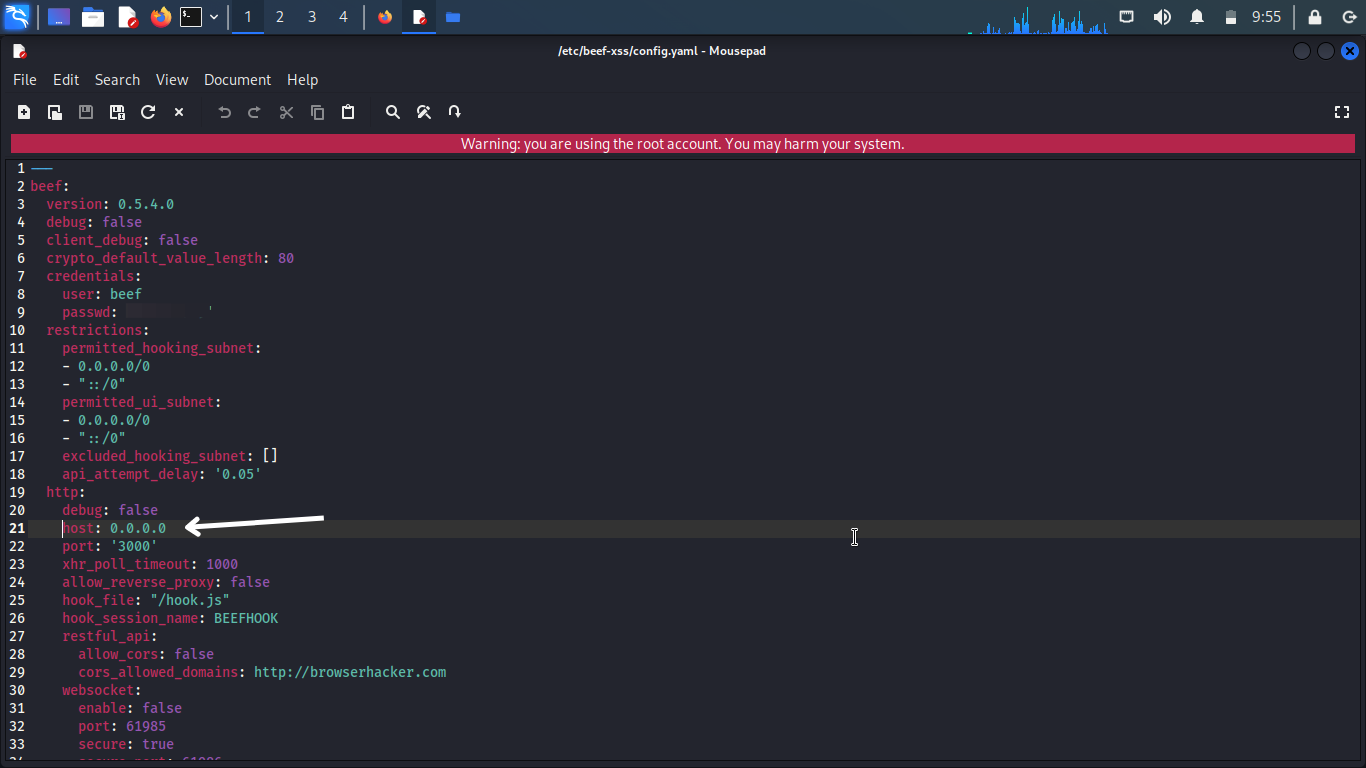The image size is (1366, 768).
Task: Launch Firefox from the taskbar
Action: pyautogui.click(x=161, y=17)
